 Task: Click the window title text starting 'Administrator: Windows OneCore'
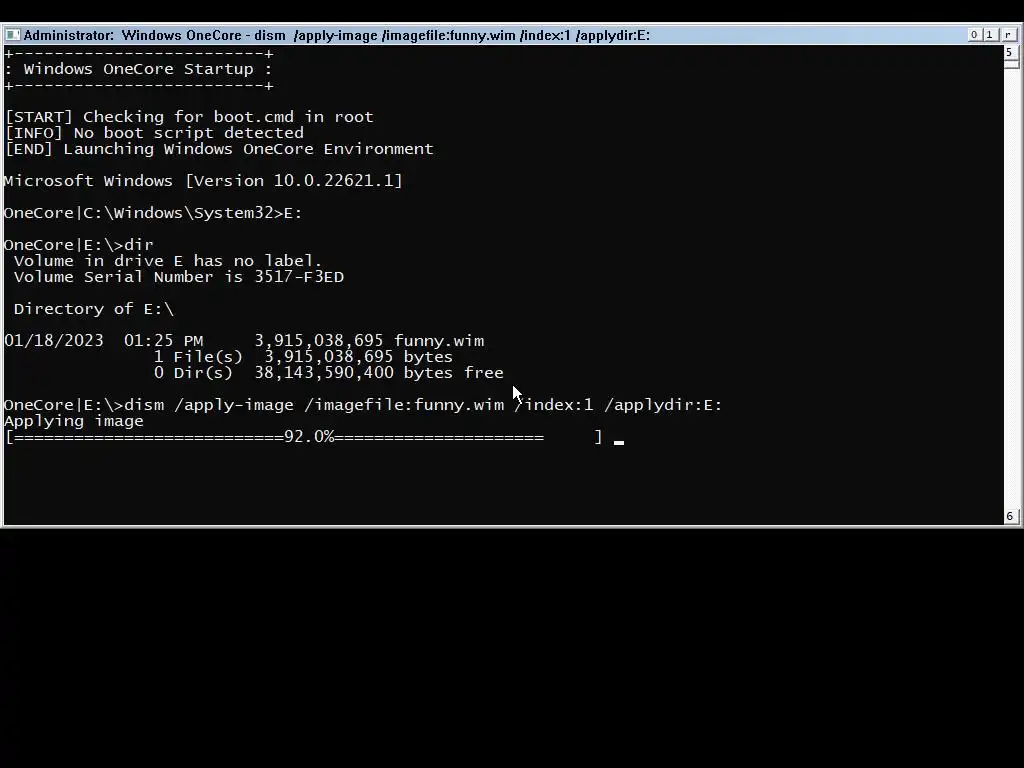click(x=336, y=35)
